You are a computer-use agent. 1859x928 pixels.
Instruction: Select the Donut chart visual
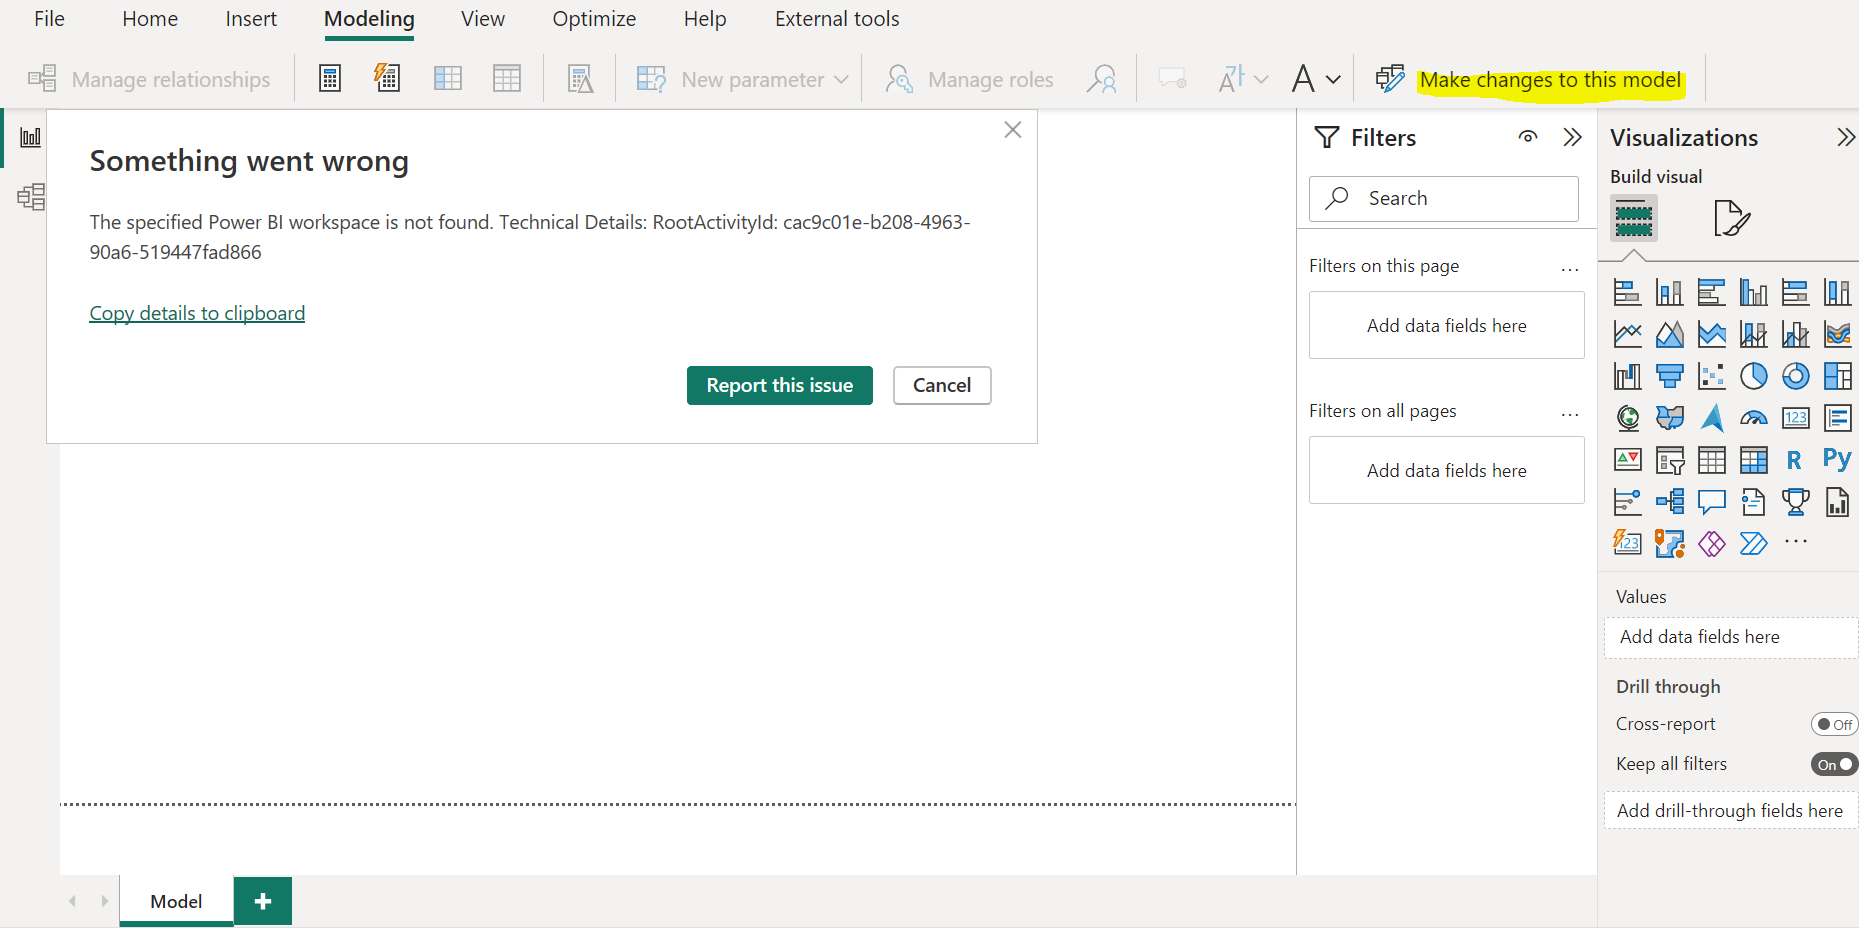(x=1796, y=376)
